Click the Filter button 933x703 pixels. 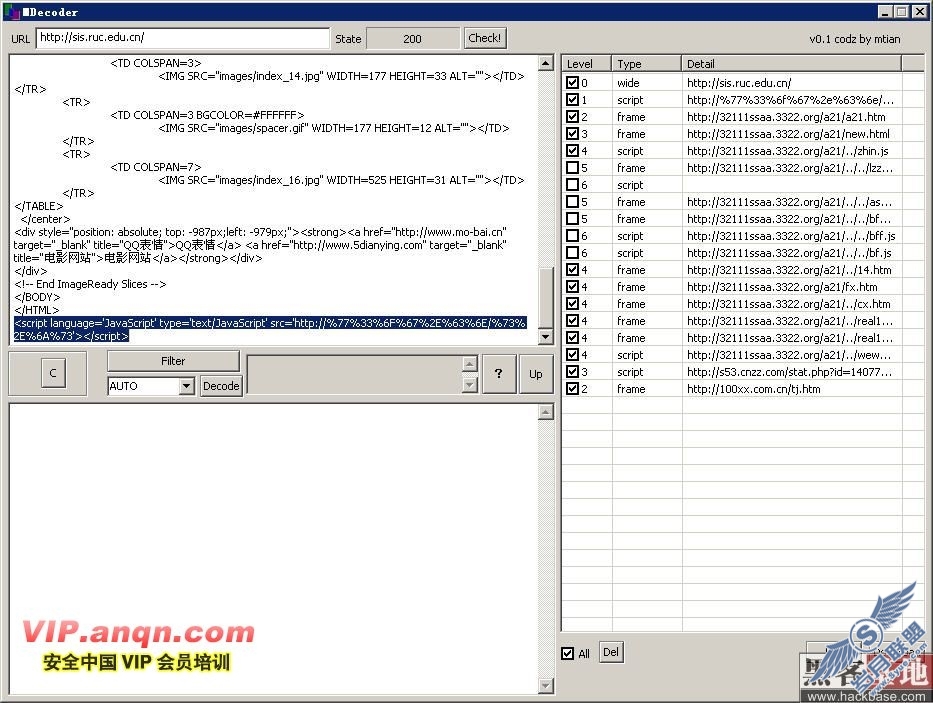(x=173, y=361)
